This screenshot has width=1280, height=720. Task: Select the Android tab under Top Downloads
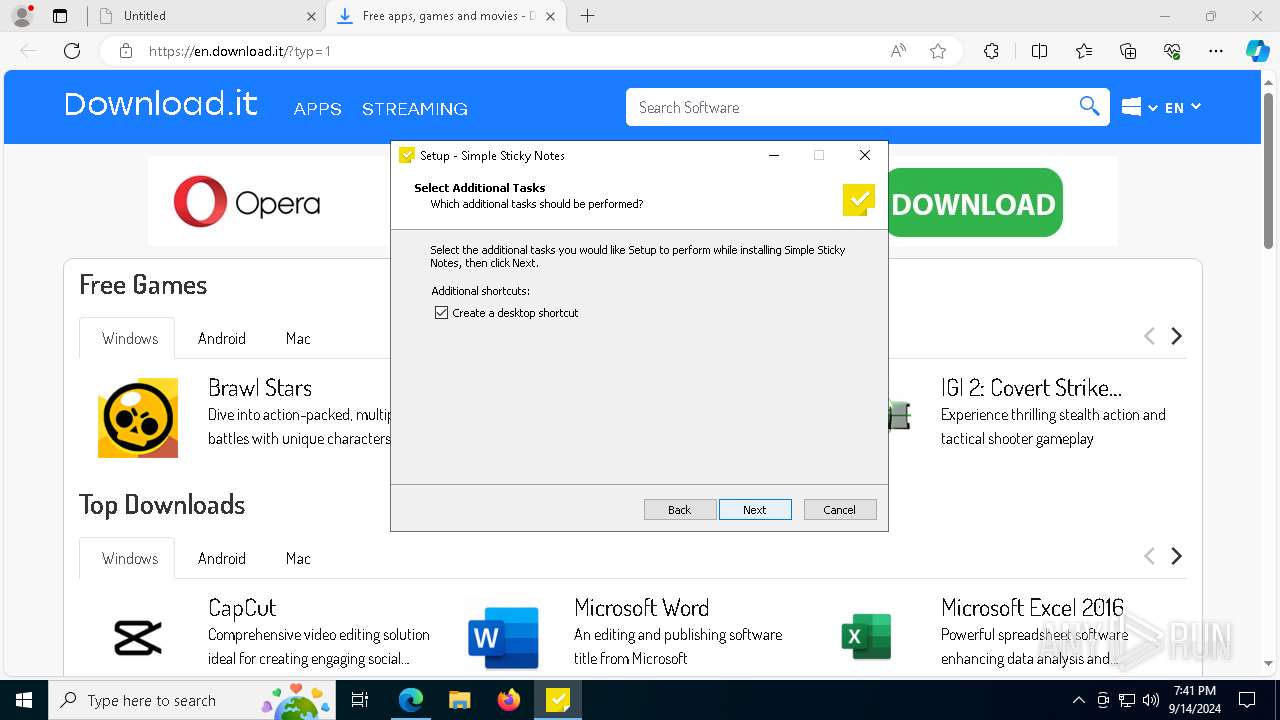[222, 558]
